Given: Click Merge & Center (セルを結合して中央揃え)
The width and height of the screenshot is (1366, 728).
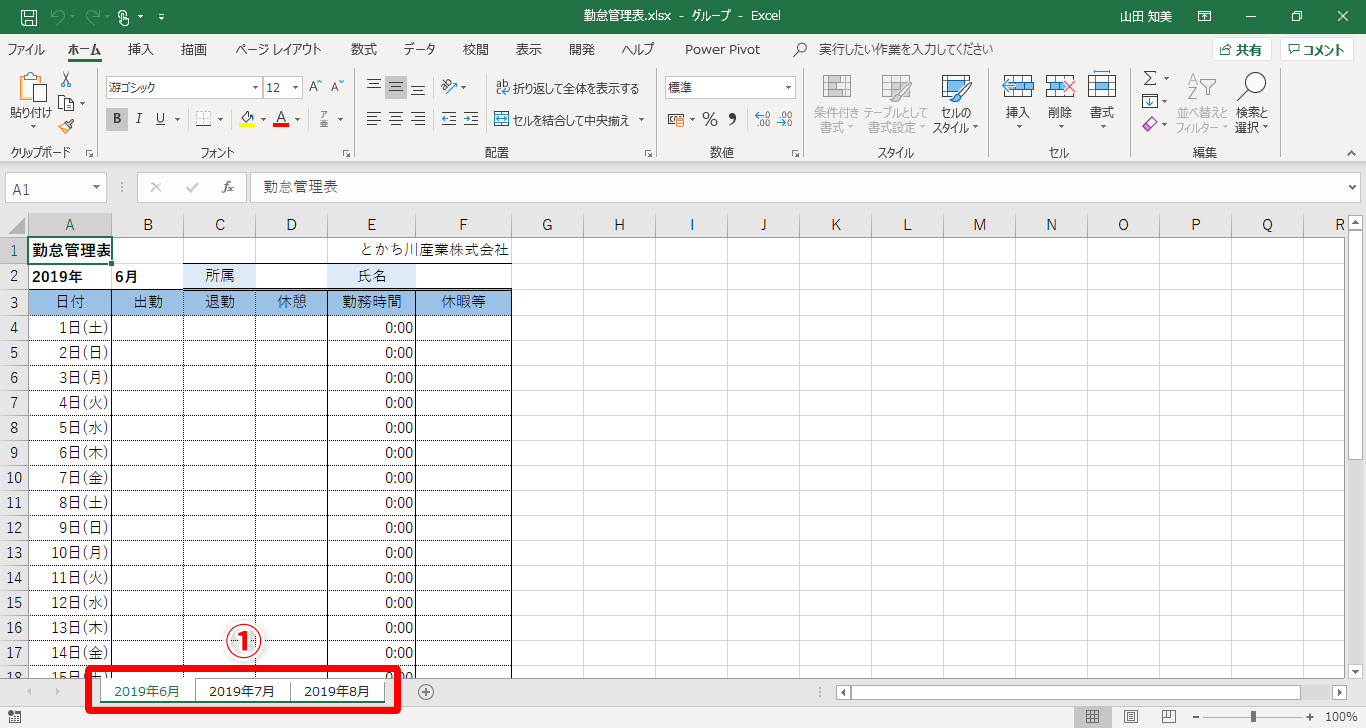Looking at the screenshot, I should 563,120.
